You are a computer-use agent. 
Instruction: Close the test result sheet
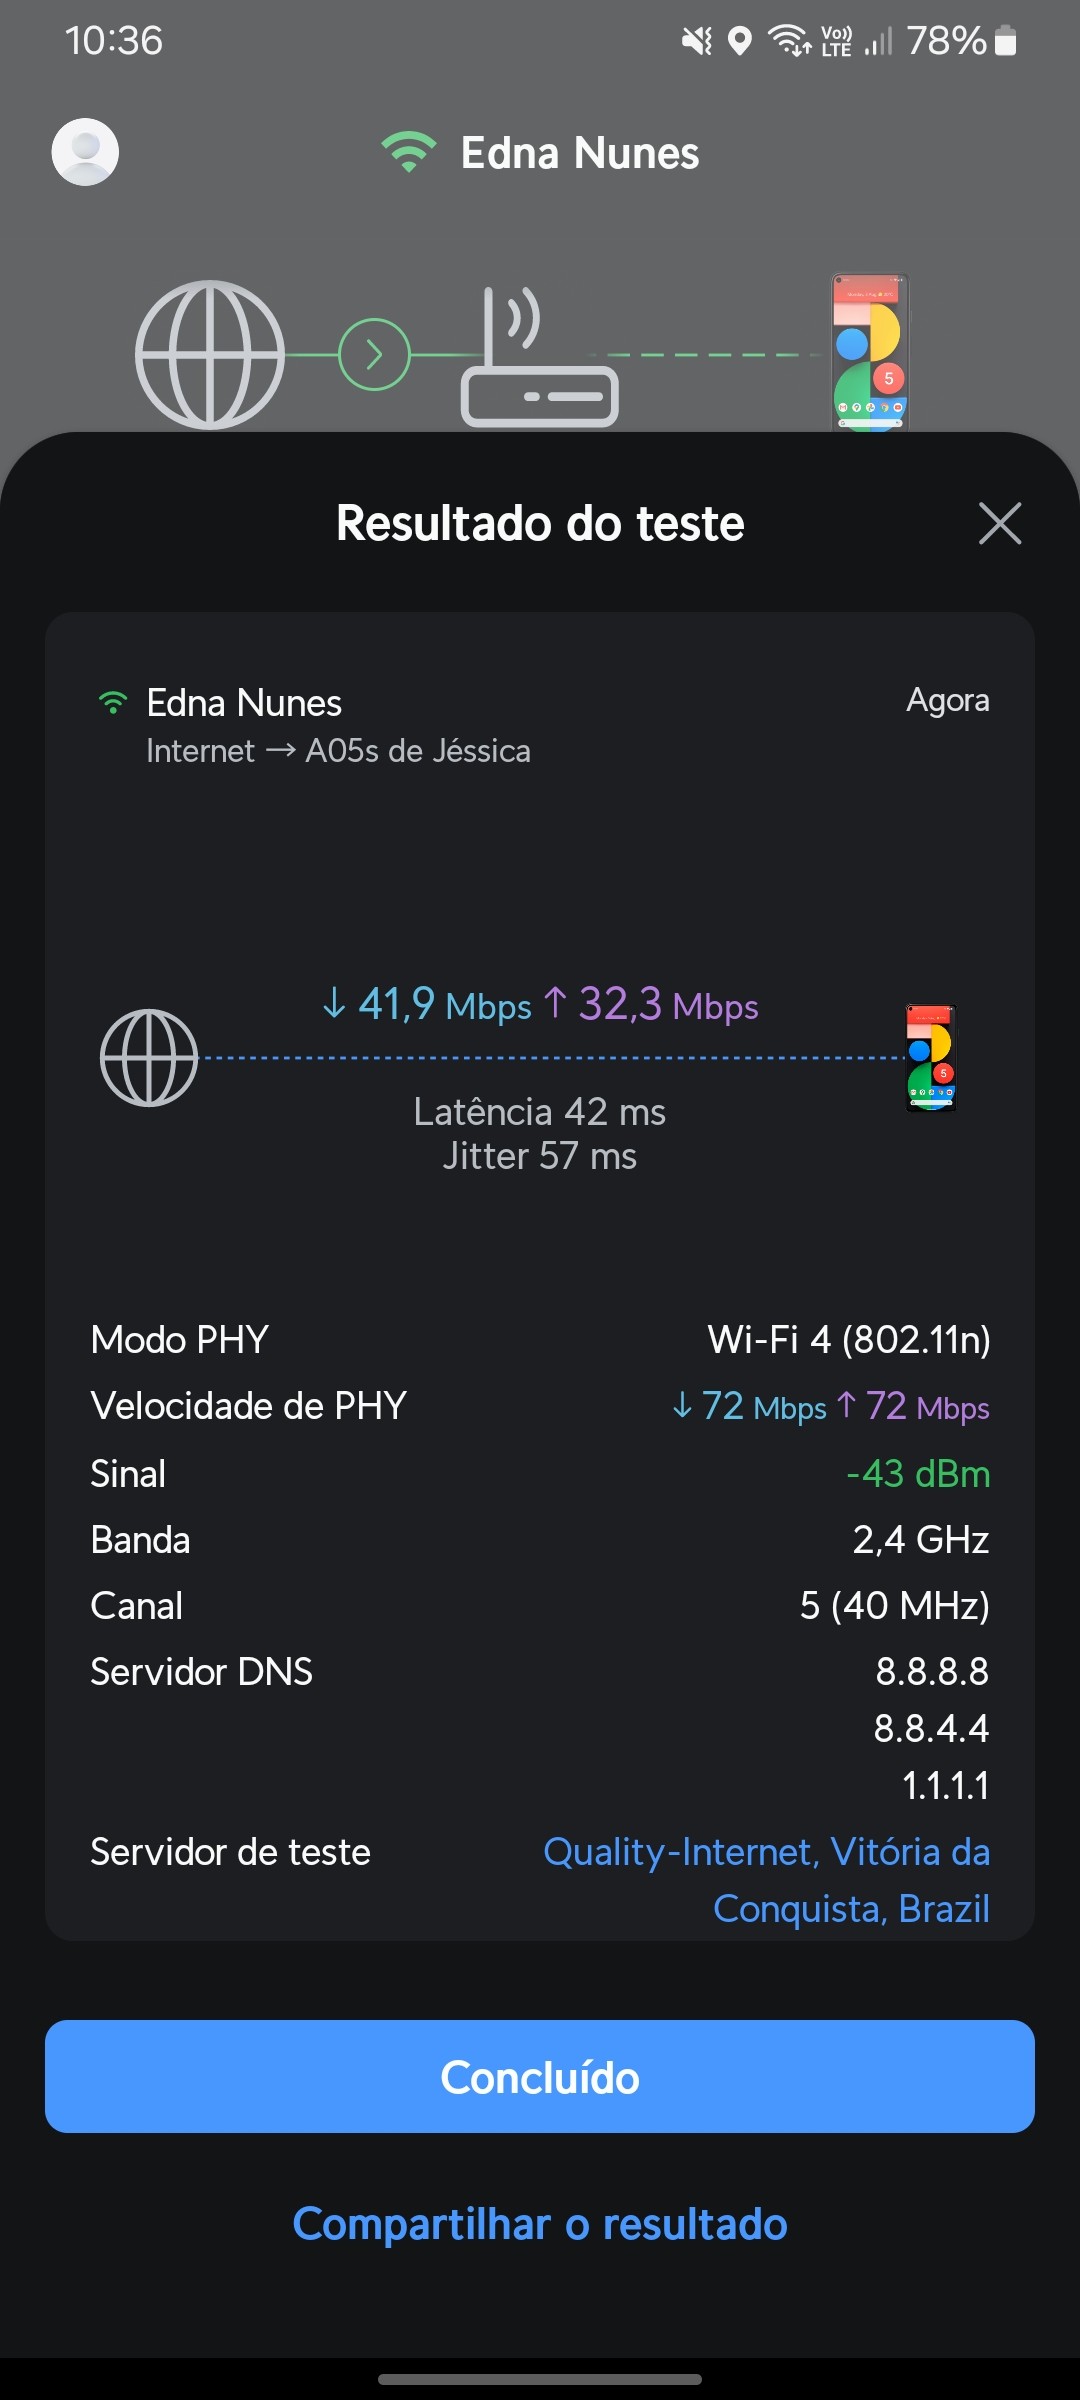(999, 523)
